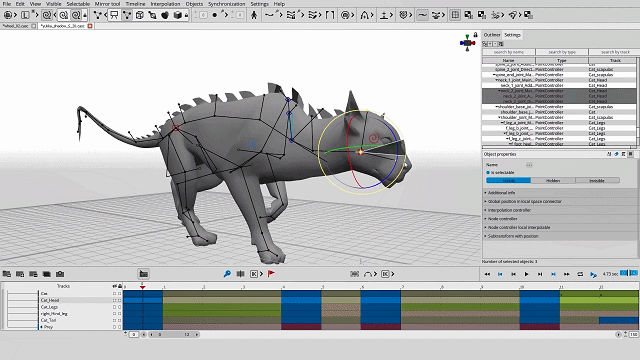This screenshot has height=360, width=640.
Task: Play the animation
Action: pos(527,274)
